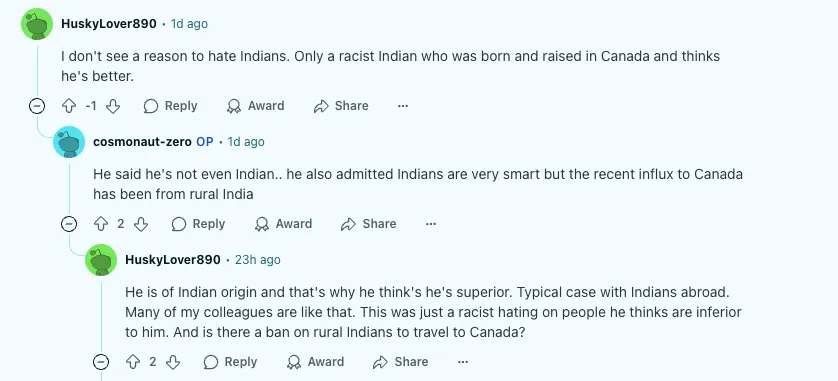838x381 pixels.
Task: Downvote the 23h ago HuskyLover890 comment
Action: click(x=173, y=362)
